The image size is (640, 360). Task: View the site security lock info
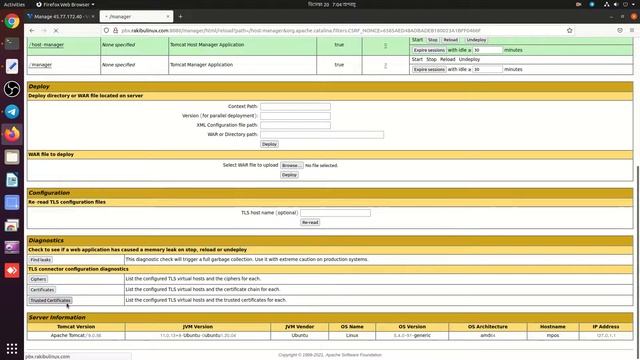pyautogui.click(x=116, y=31)
